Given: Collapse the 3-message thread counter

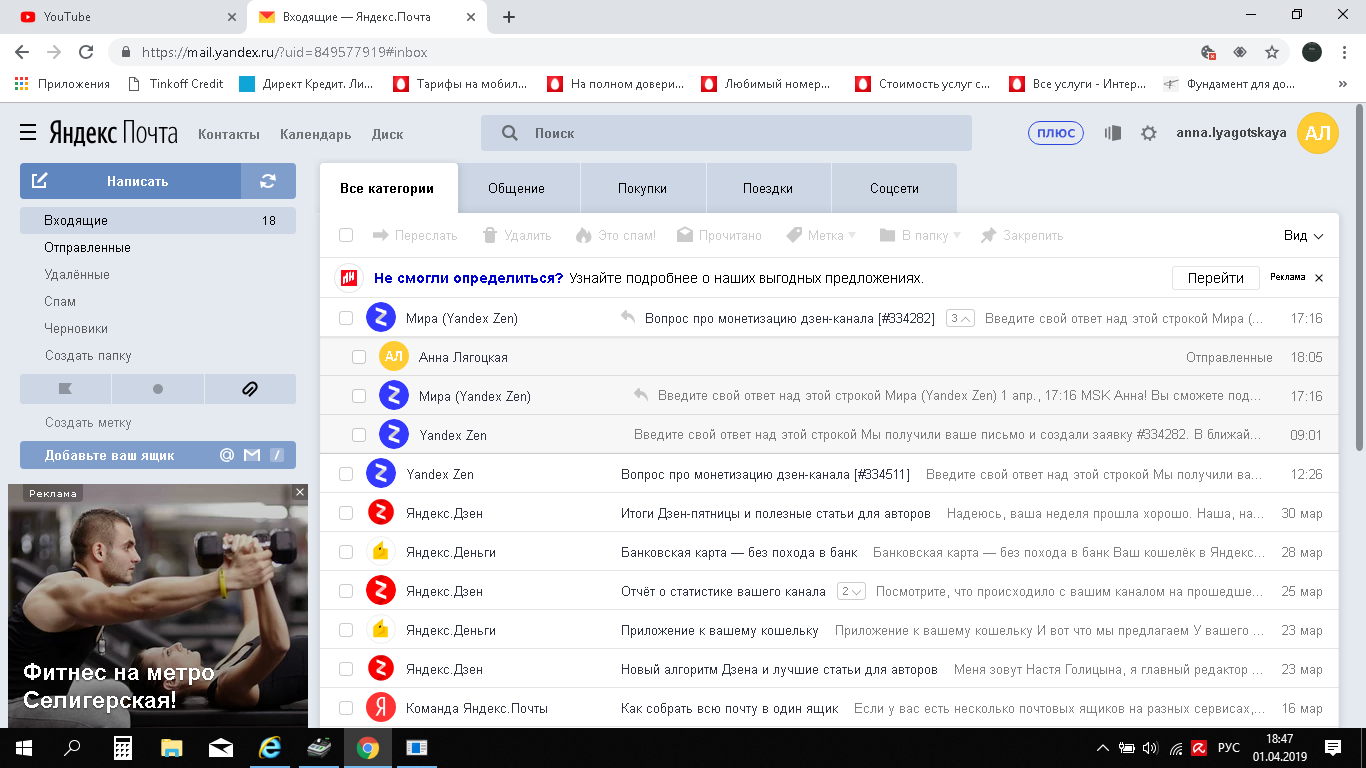Looking at the screenshot, I should [x=960, y=318].
